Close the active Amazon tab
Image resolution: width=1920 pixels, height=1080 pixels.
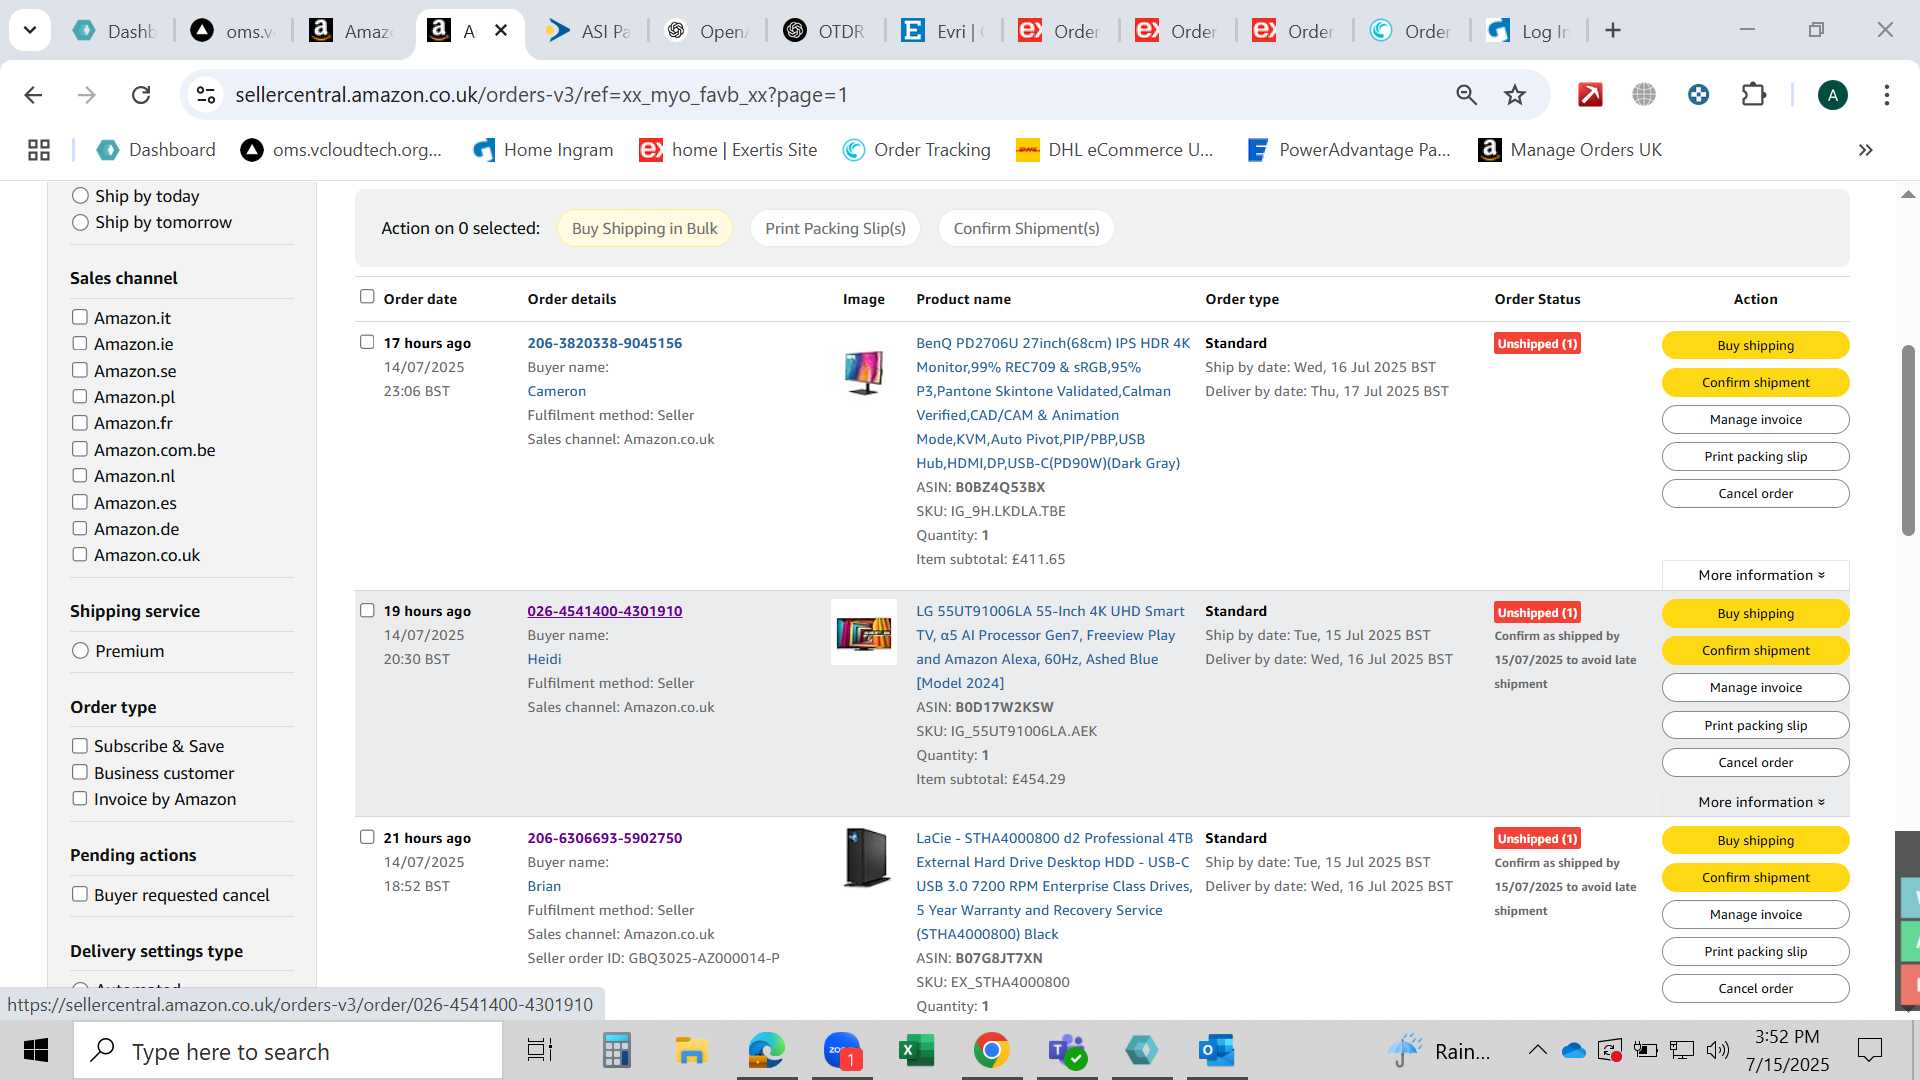tap(501, 31)
